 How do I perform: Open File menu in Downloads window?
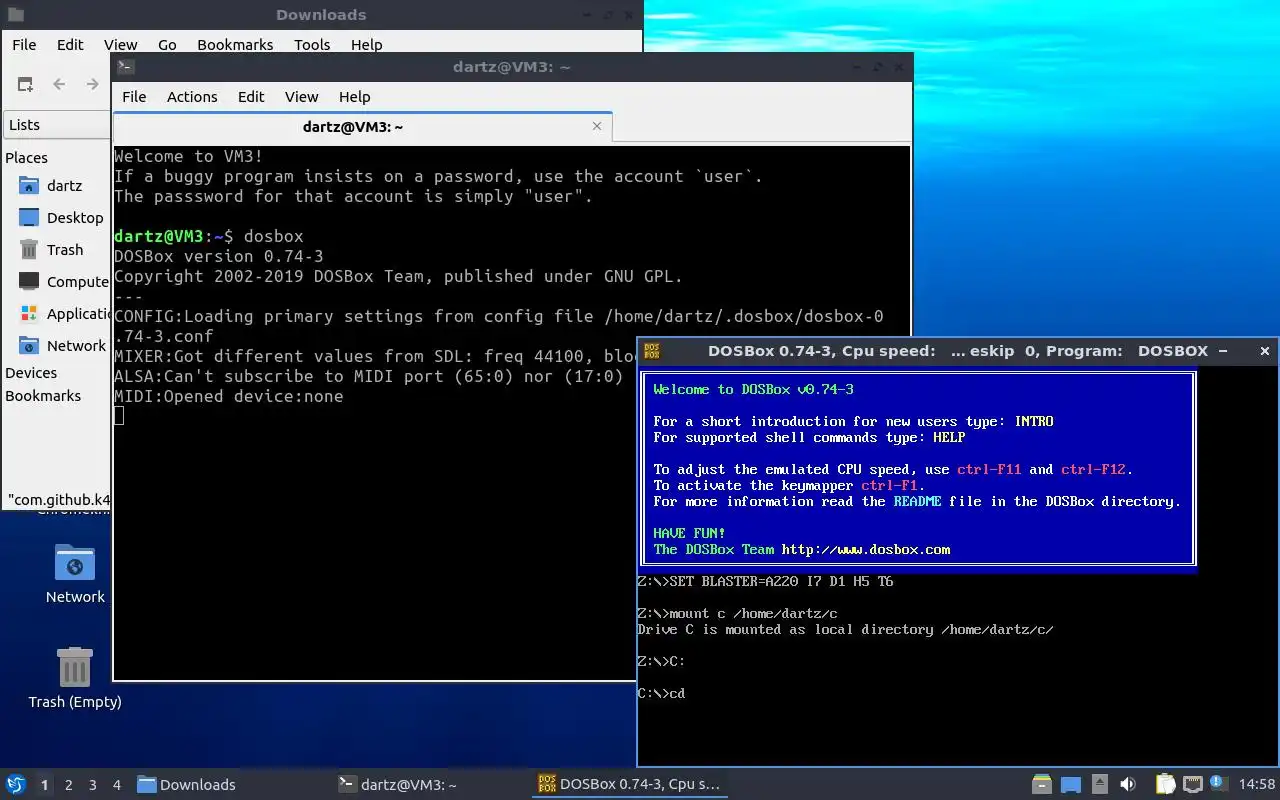[x=24, y=44]
